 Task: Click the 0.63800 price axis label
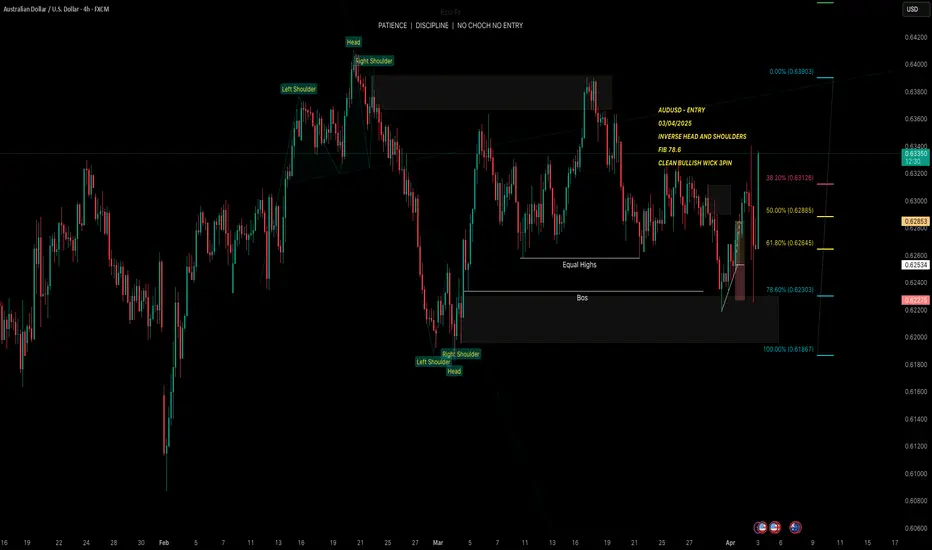point(915,92)
